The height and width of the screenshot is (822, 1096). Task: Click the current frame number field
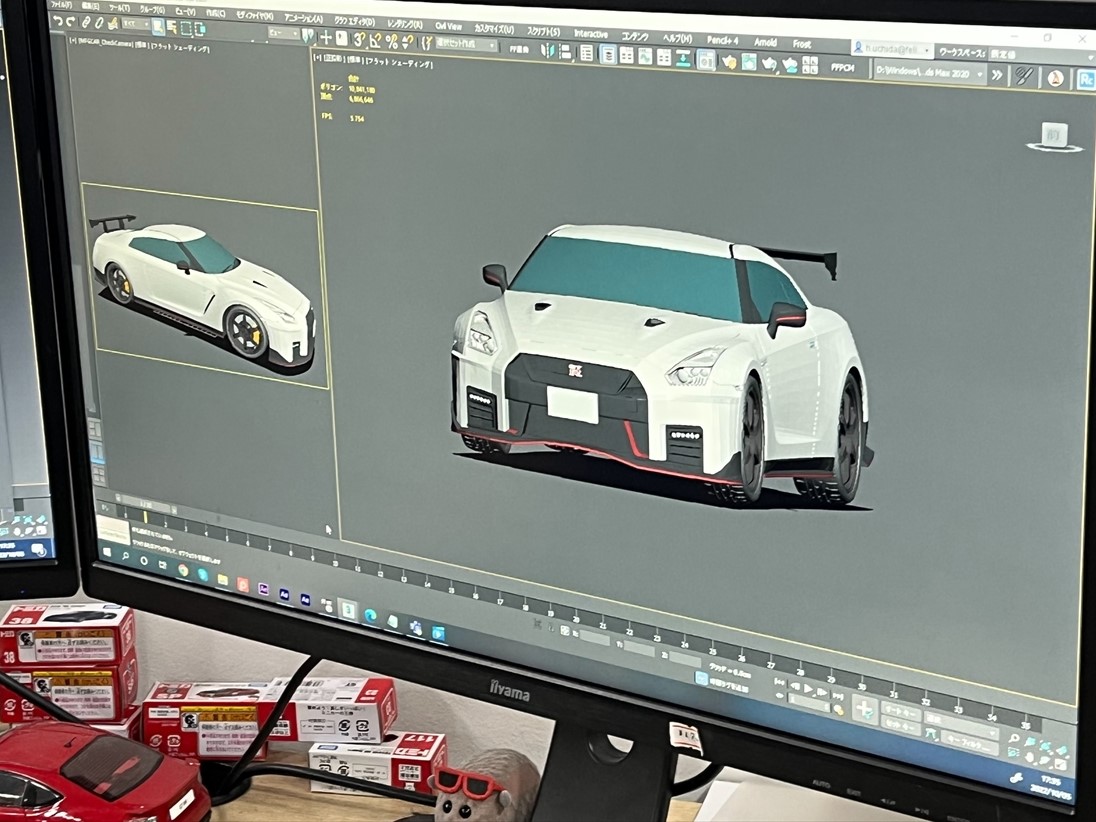click(809, 702)
